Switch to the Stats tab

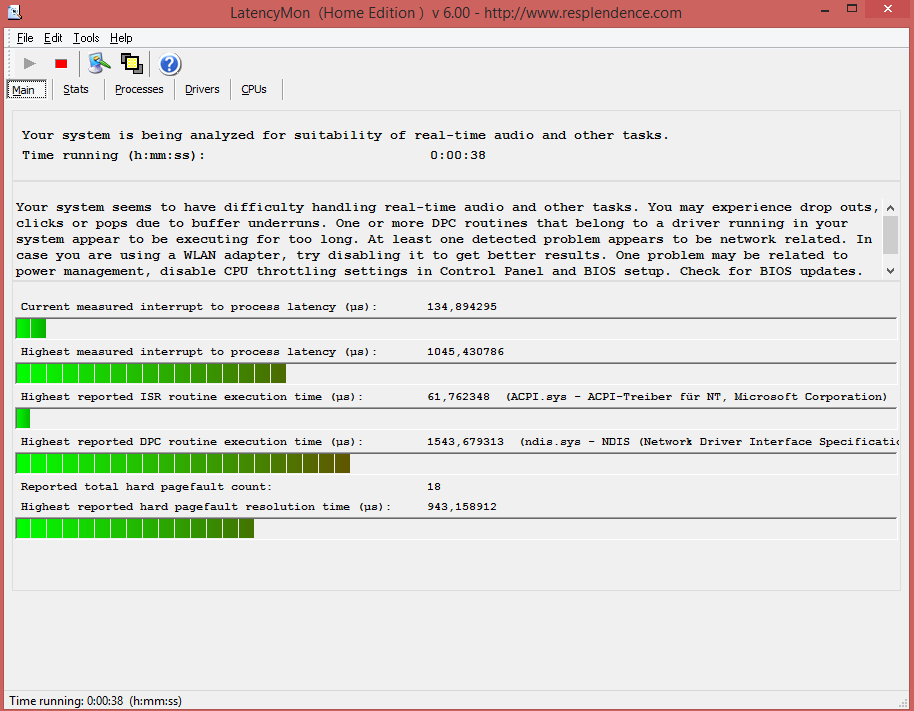pyautogui.click(x=76, y=89)
